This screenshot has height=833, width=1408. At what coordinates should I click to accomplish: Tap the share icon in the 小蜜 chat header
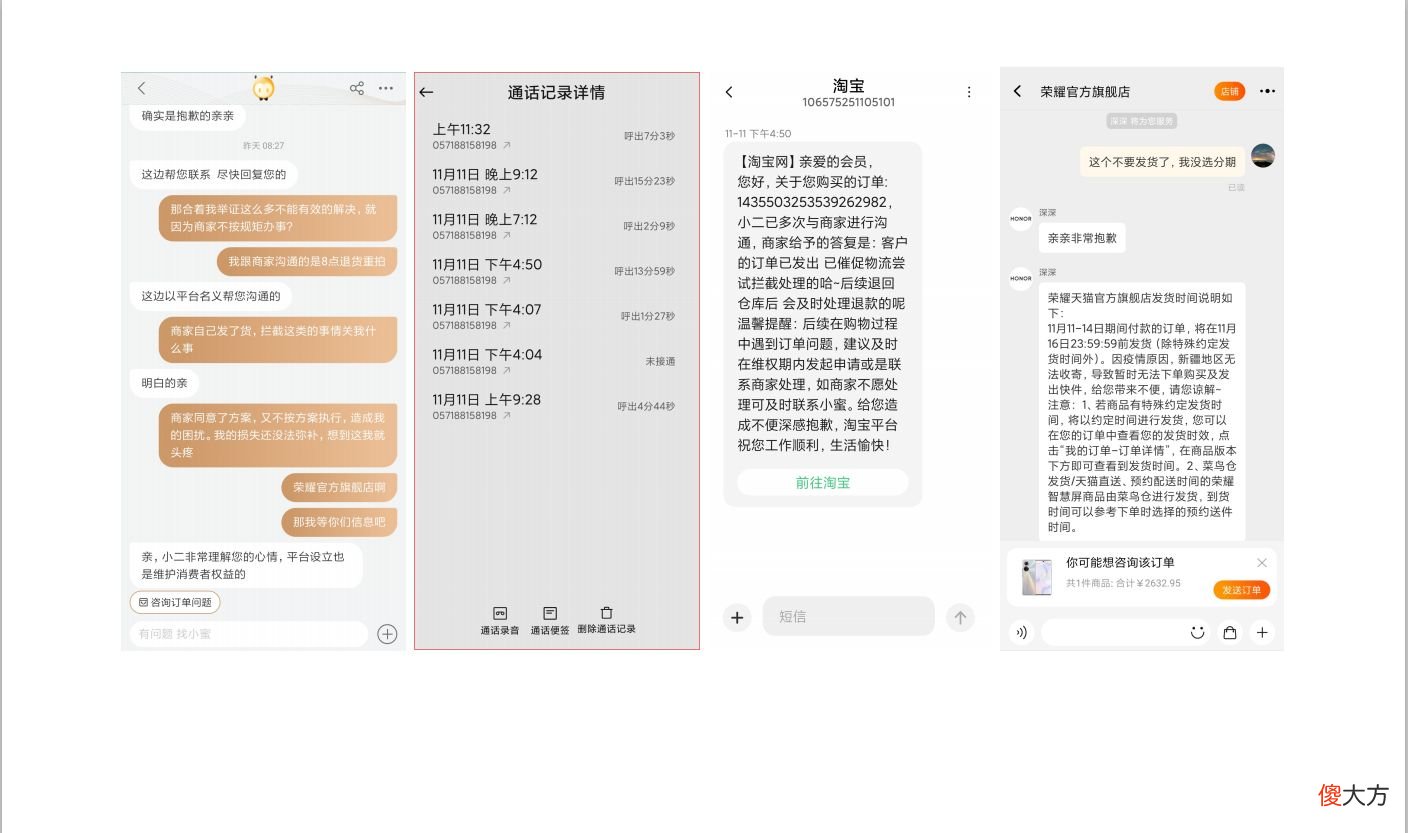point(357,88)
